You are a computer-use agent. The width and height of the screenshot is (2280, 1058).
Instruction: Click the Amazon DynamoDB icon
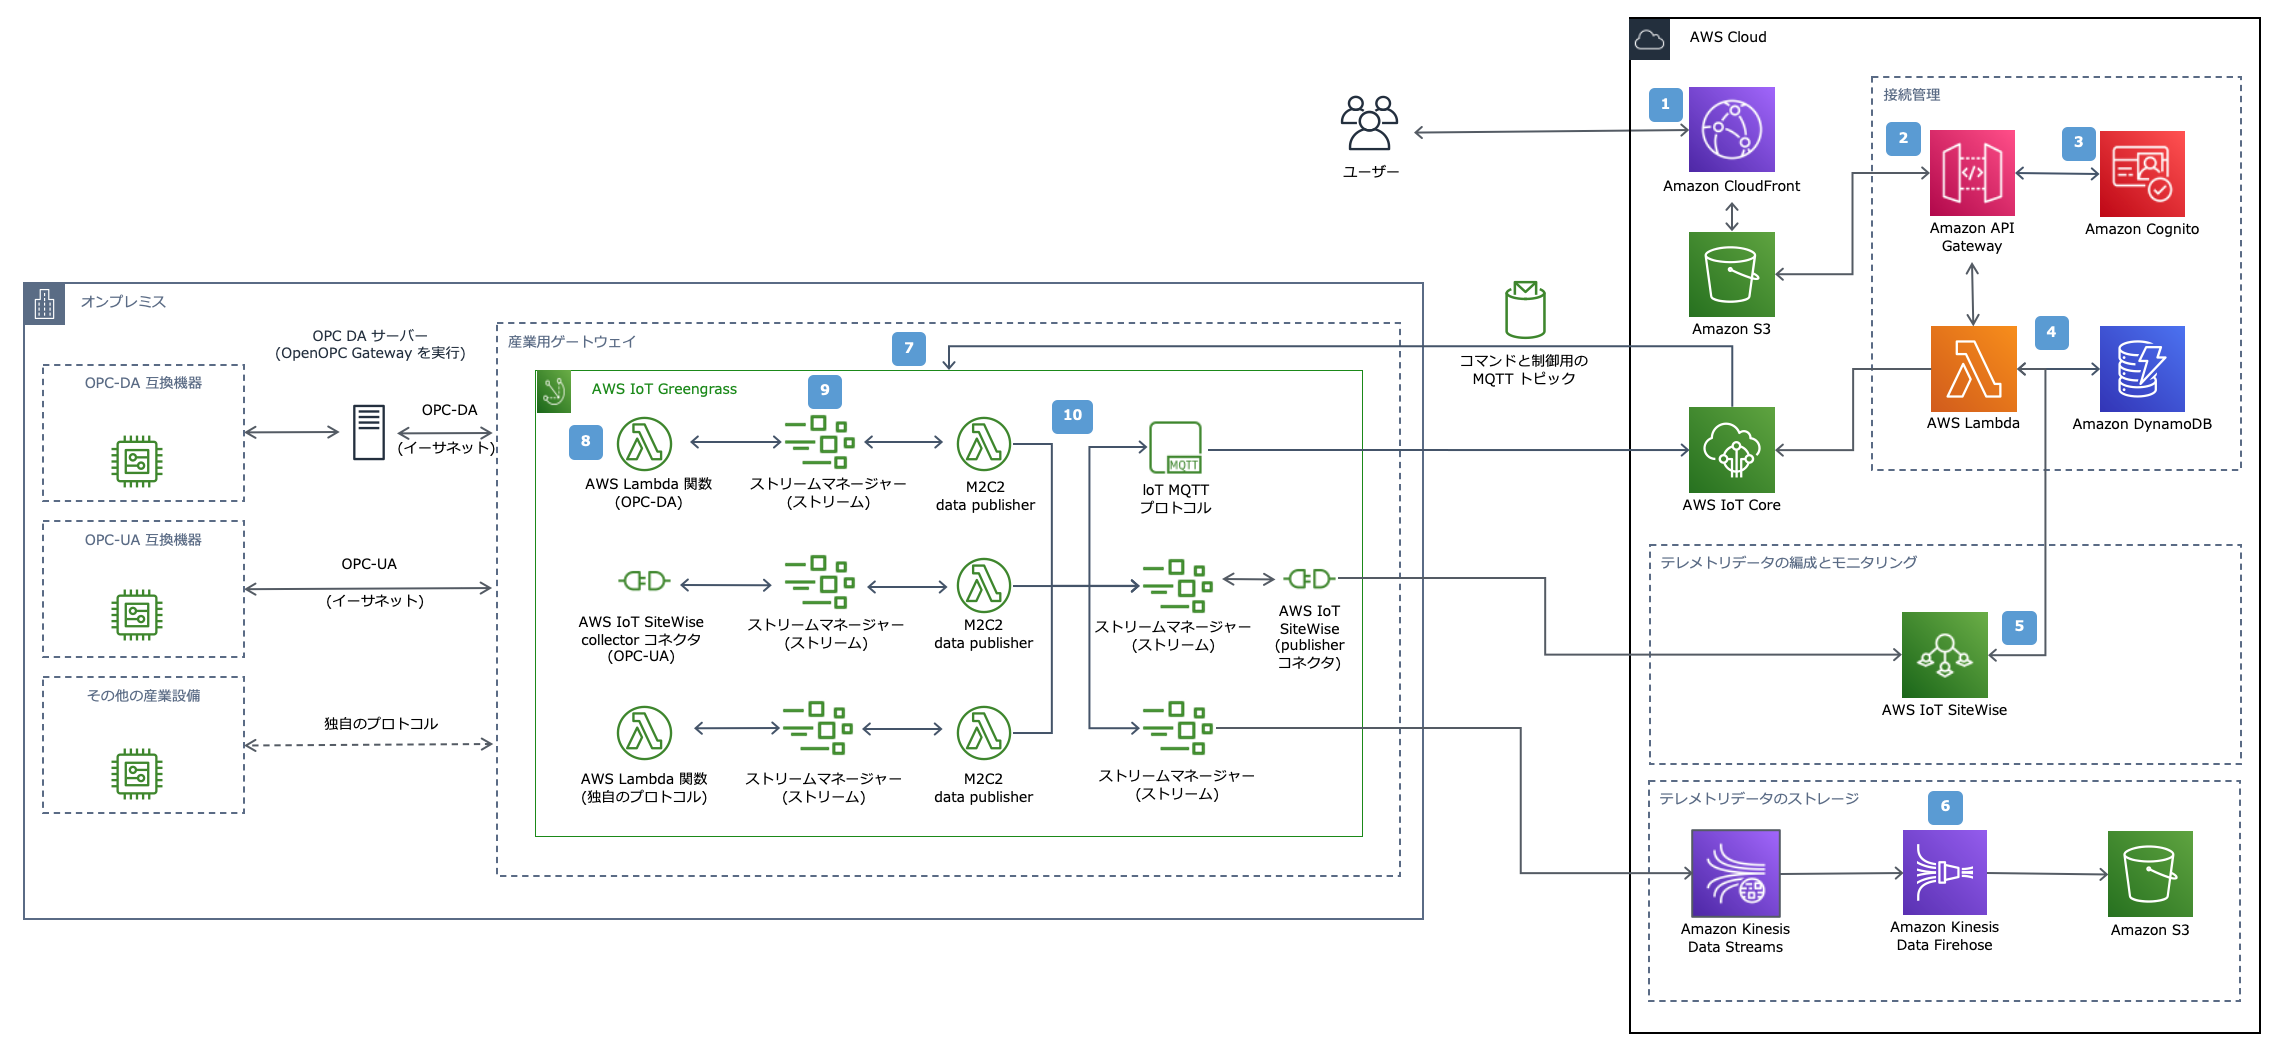(x=2142, y=369)
